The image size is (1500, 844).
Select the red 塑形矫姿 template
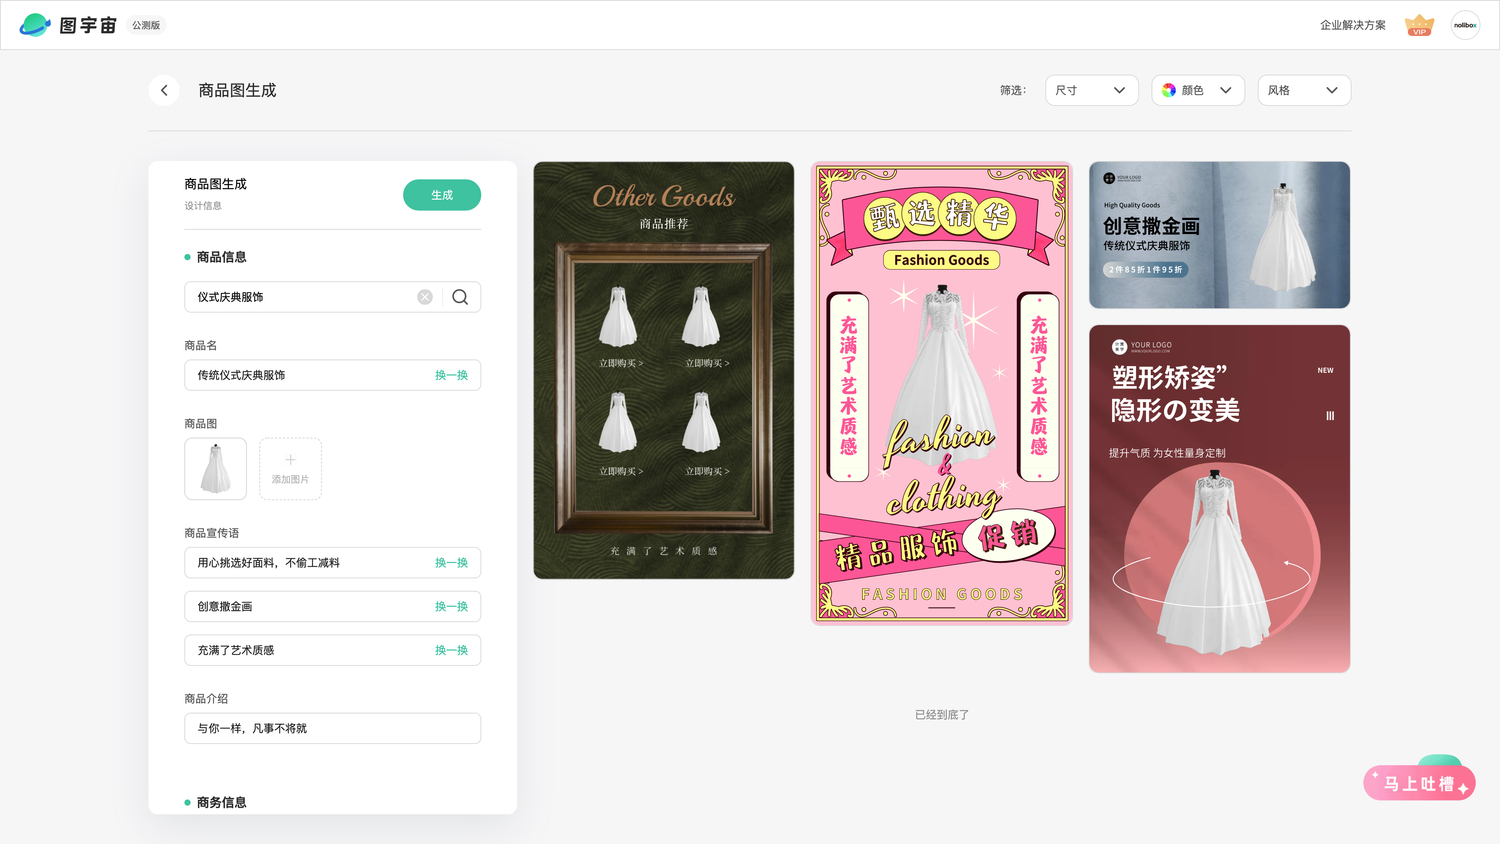1219,499
